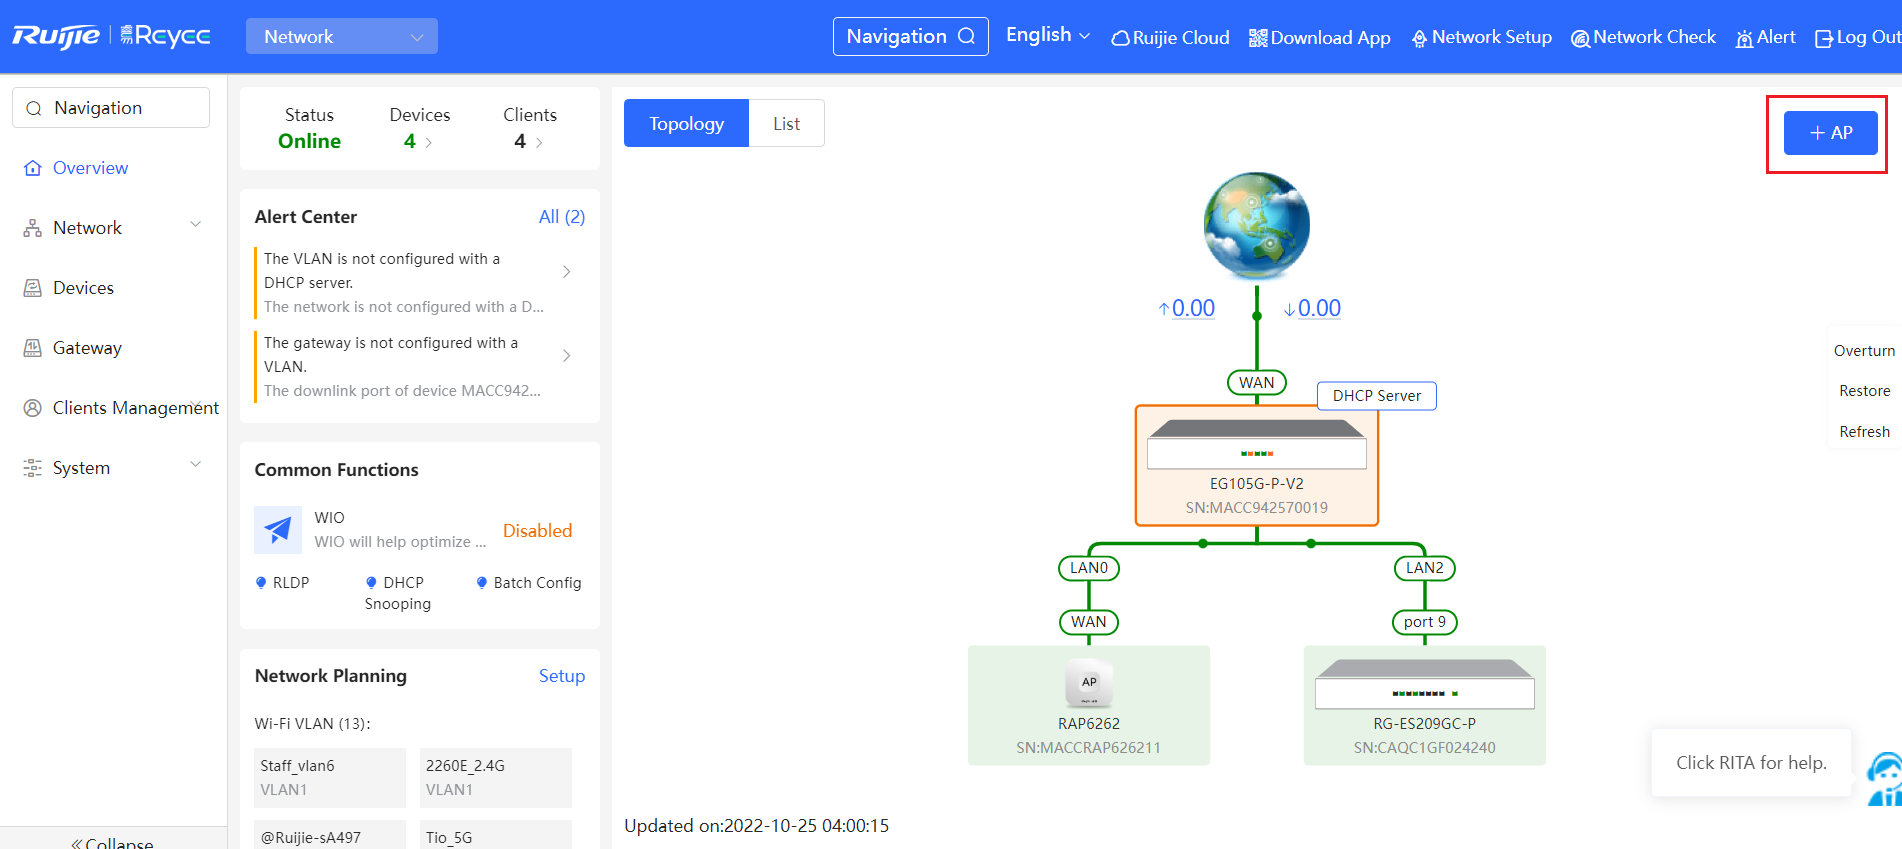Click the Ruijie Cloud cloud icon

tap(1121, 38)
